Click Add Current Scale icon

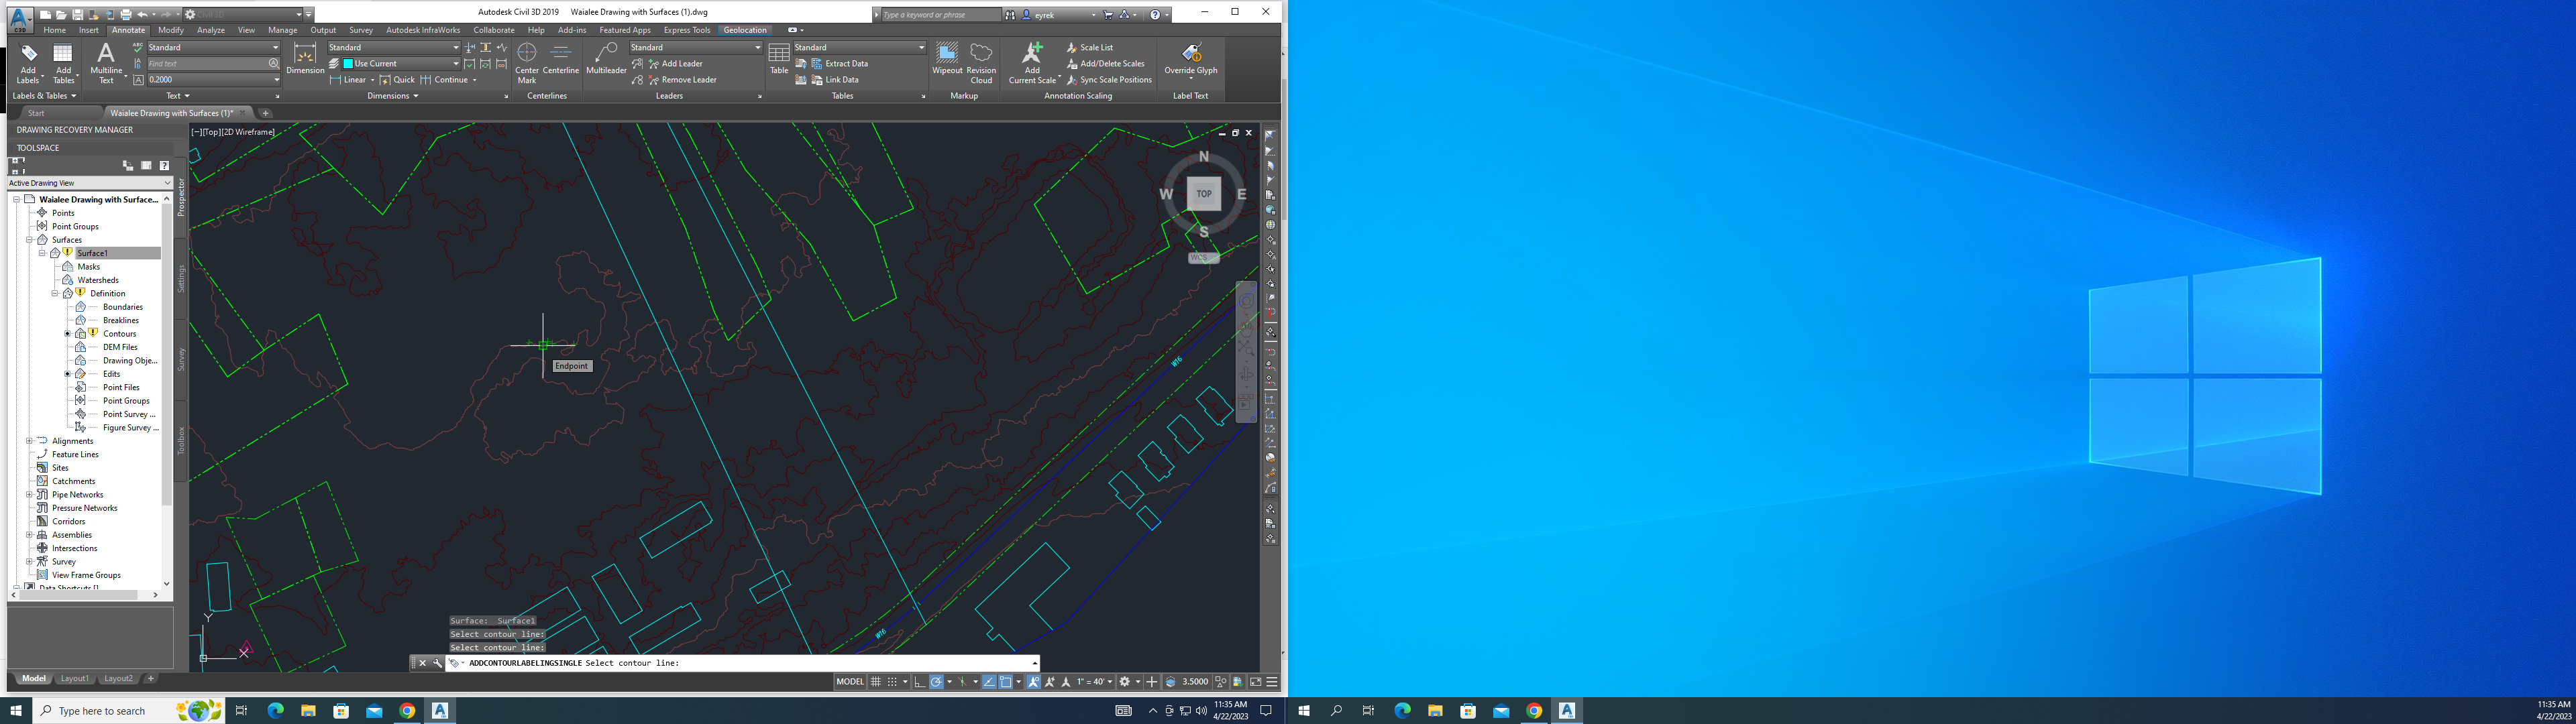(1032, 63)
